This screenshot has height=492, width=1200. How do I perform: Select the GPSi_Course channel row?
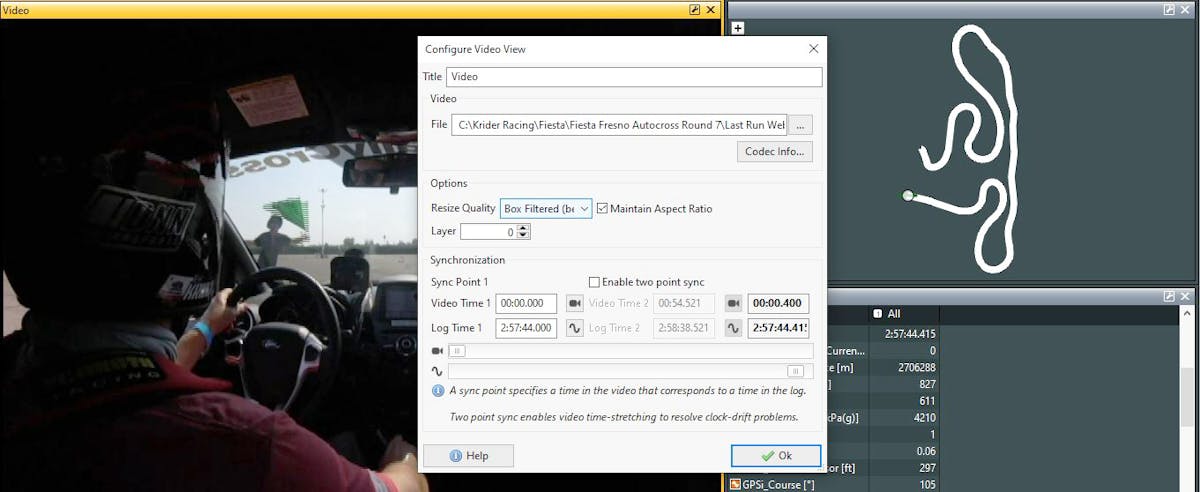(798, 485)
